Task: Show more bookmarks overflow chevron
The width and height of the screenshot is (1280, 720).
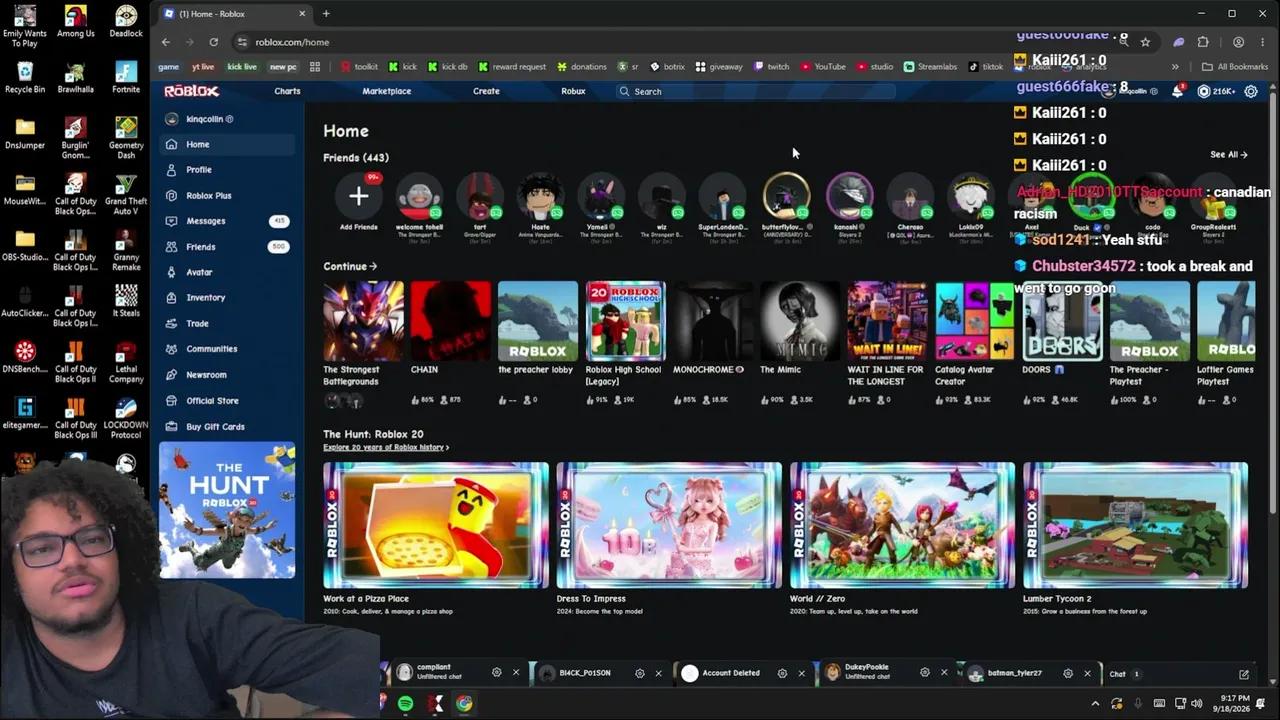Action: click(x=1175, y=67)
